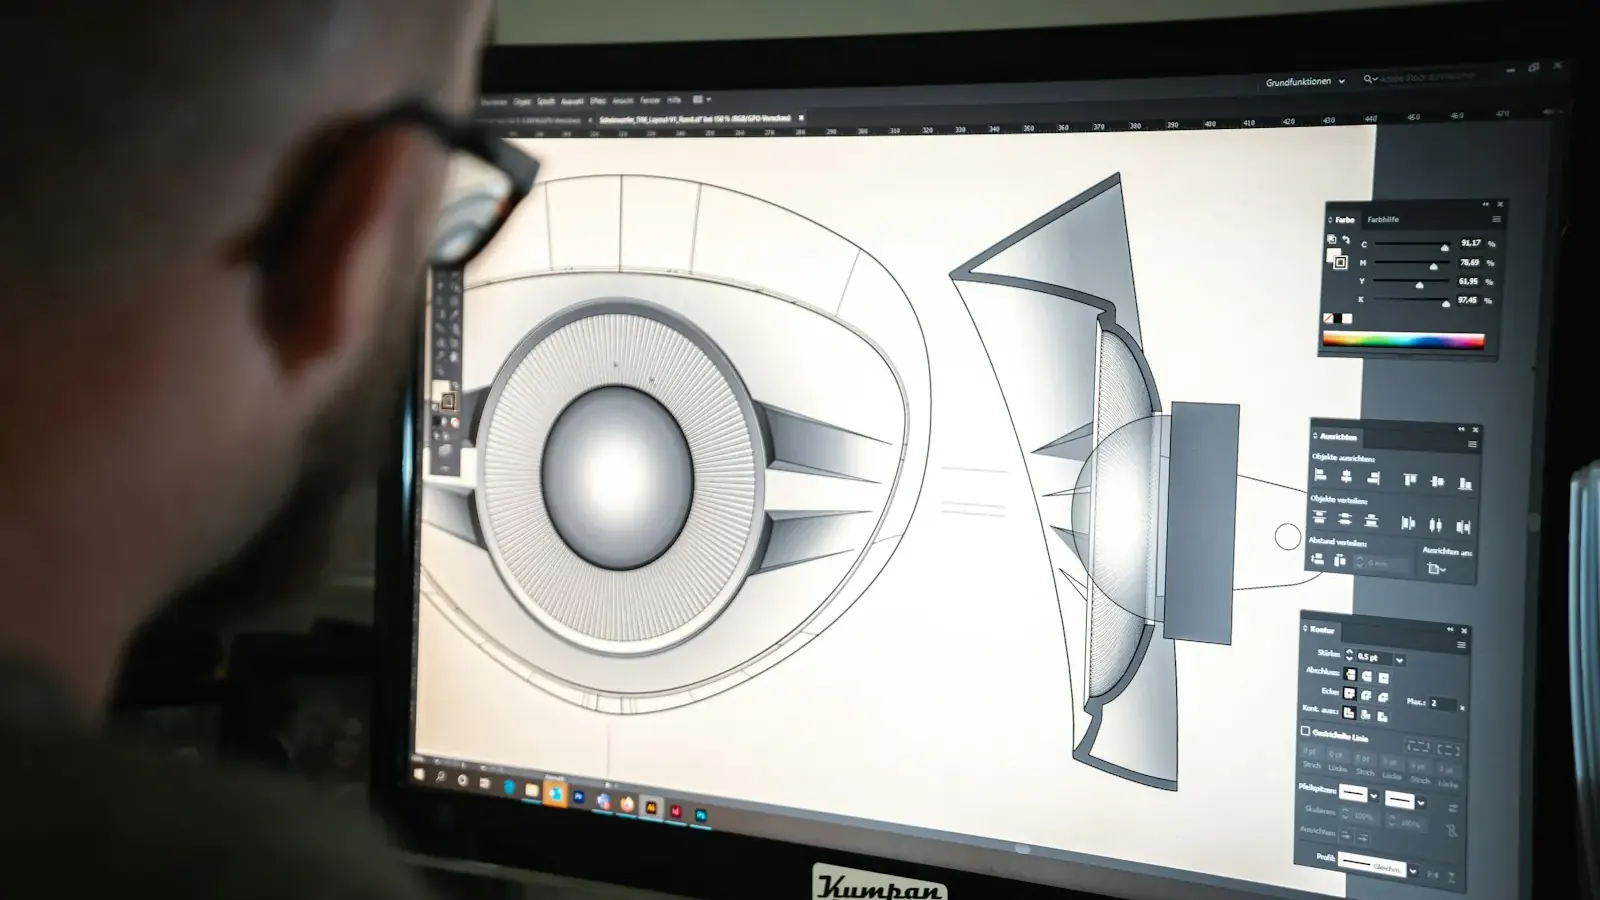Viewport: 1600px width, 900px height.
Task: Click the Stärke value field 0,5 pt
Action: pos(1374,658)
